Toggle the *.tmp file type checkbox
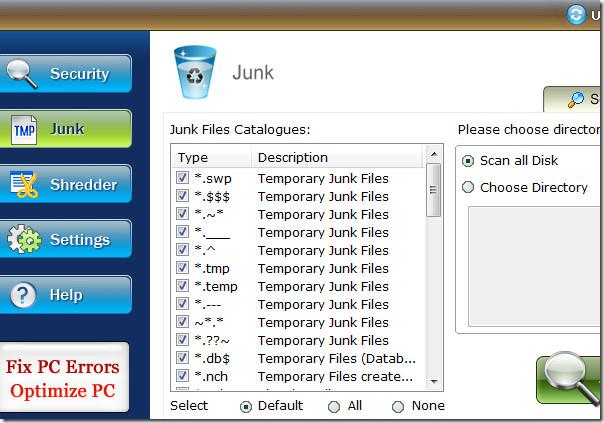The width and height of the screenshot is (604, 423). pyautogui.click(x=182, y=268)
